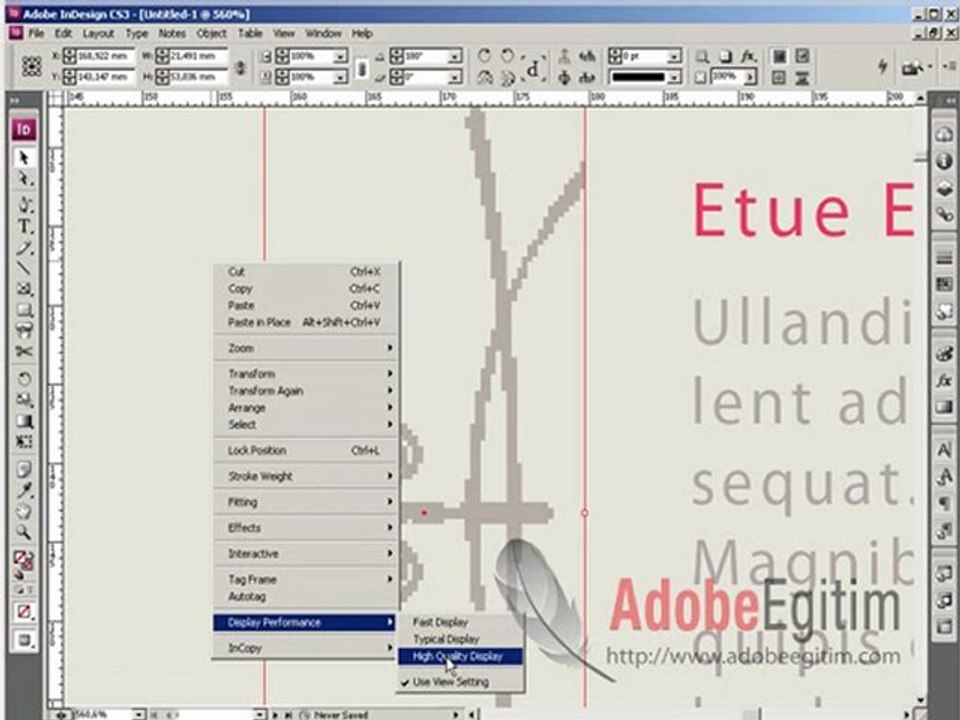
Task: Open the Effects fx panel in right dock
Action: click(x=944, y=381)
